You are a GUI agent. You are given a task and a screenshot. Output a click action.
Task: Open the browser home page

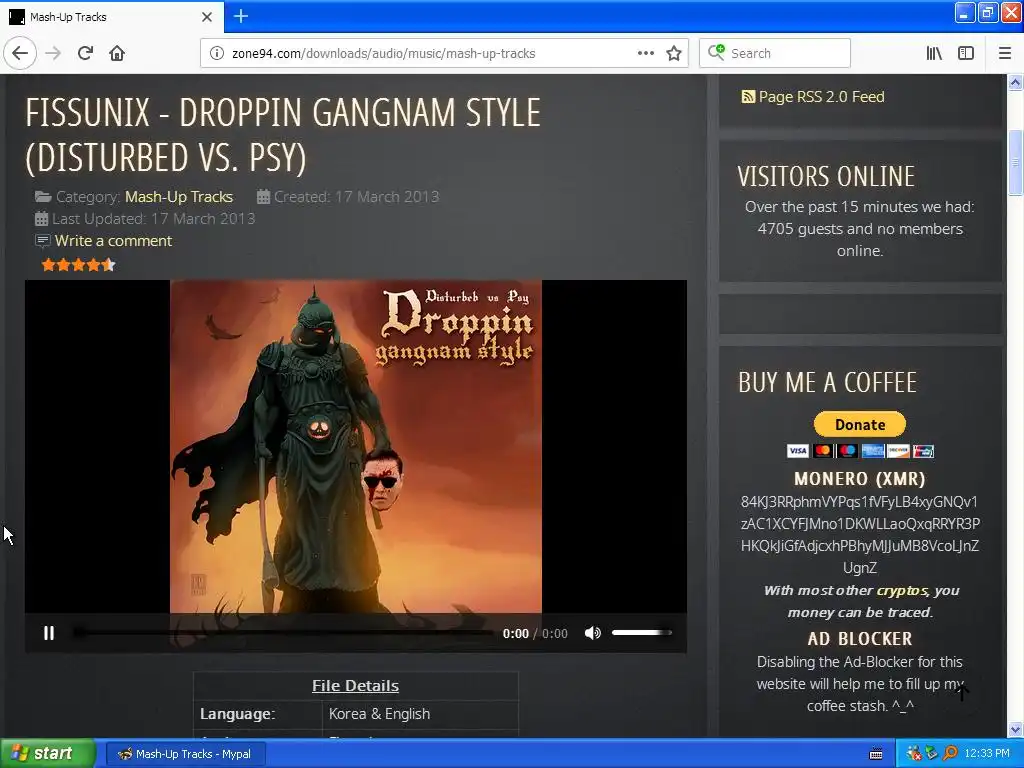coord(117,53)
